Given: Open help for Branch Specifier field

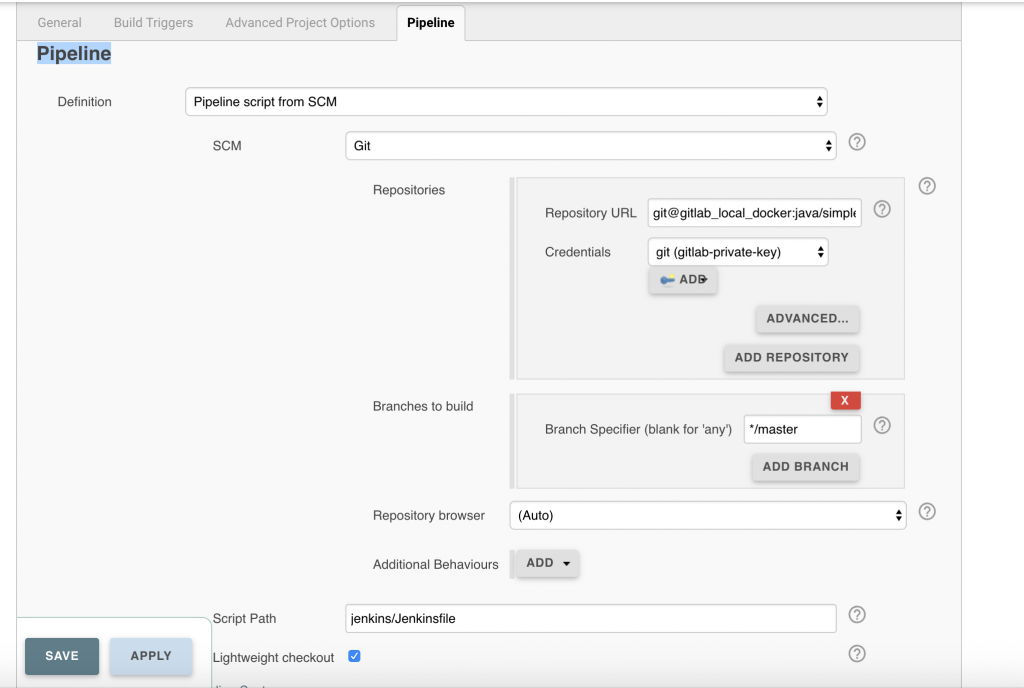Looking at the screenshot, I should coord(881,425).
